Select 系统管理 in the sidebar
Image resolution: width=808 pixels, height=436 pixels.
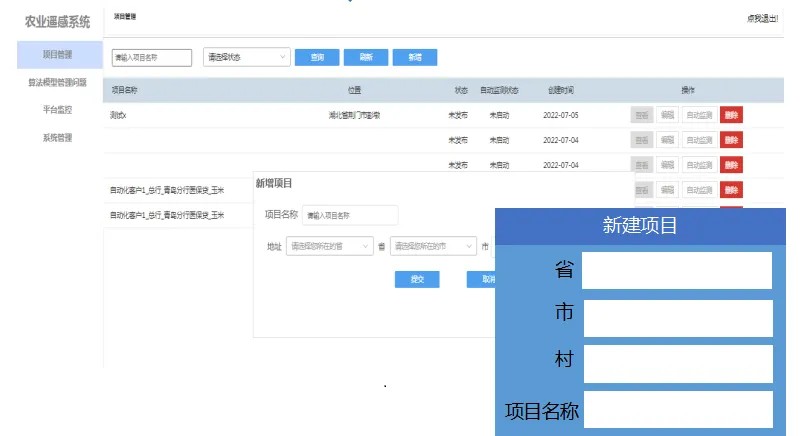tap(57, 138)
